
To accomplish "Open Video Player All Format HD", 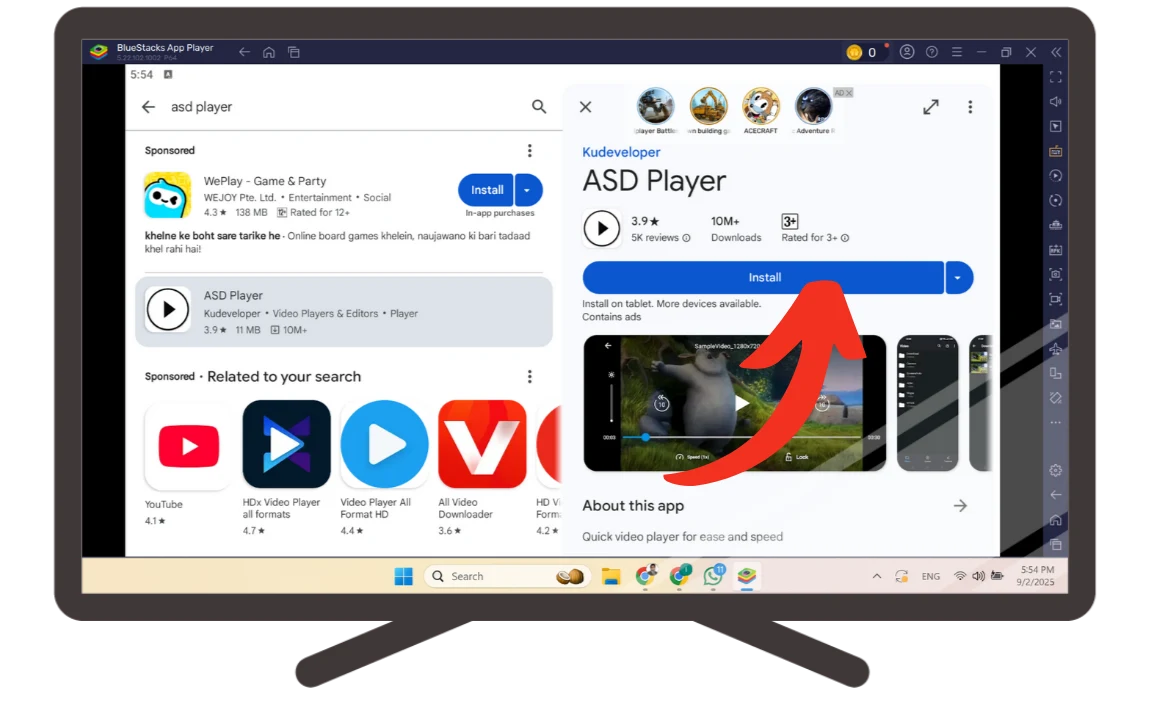I will (x=384, y=444).
